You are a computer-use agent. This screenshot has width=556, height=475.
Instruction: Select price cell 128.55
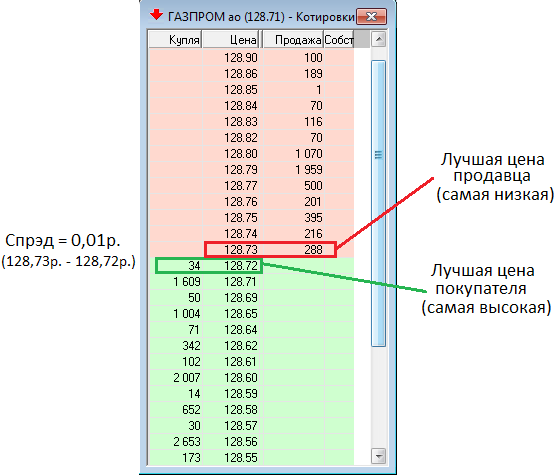click(232, 458)
